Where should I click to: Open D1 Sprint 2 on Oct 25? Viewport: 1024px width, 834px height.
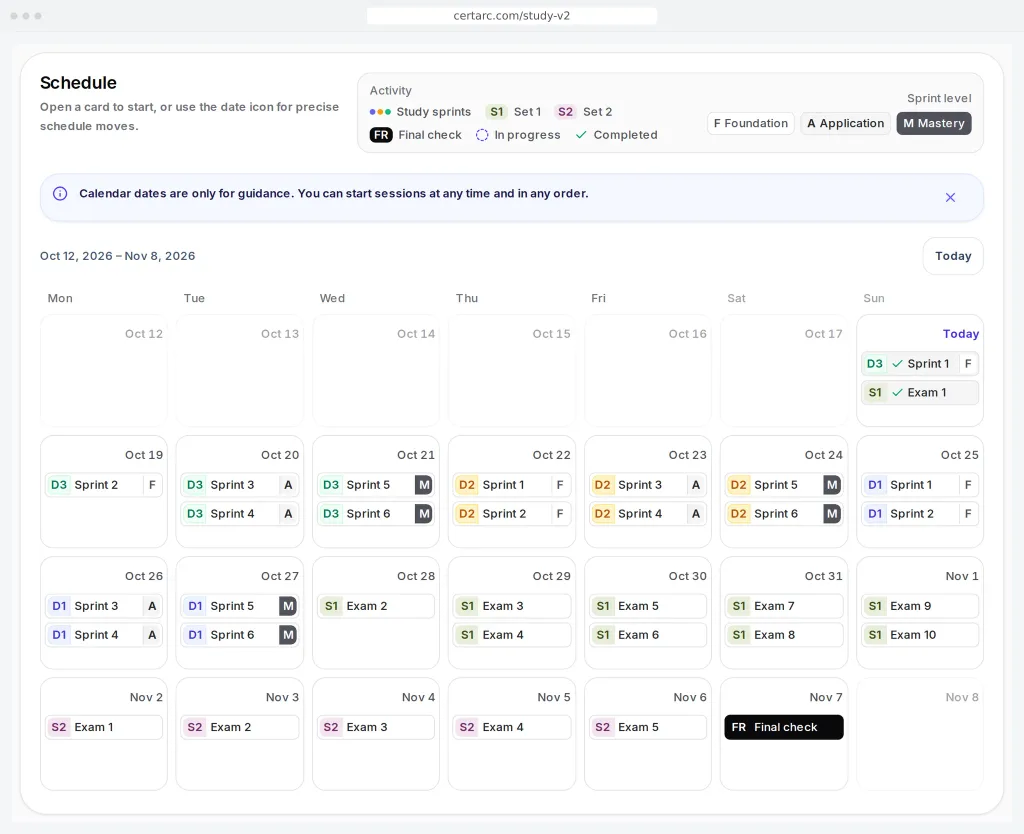[x=920, y=513]
